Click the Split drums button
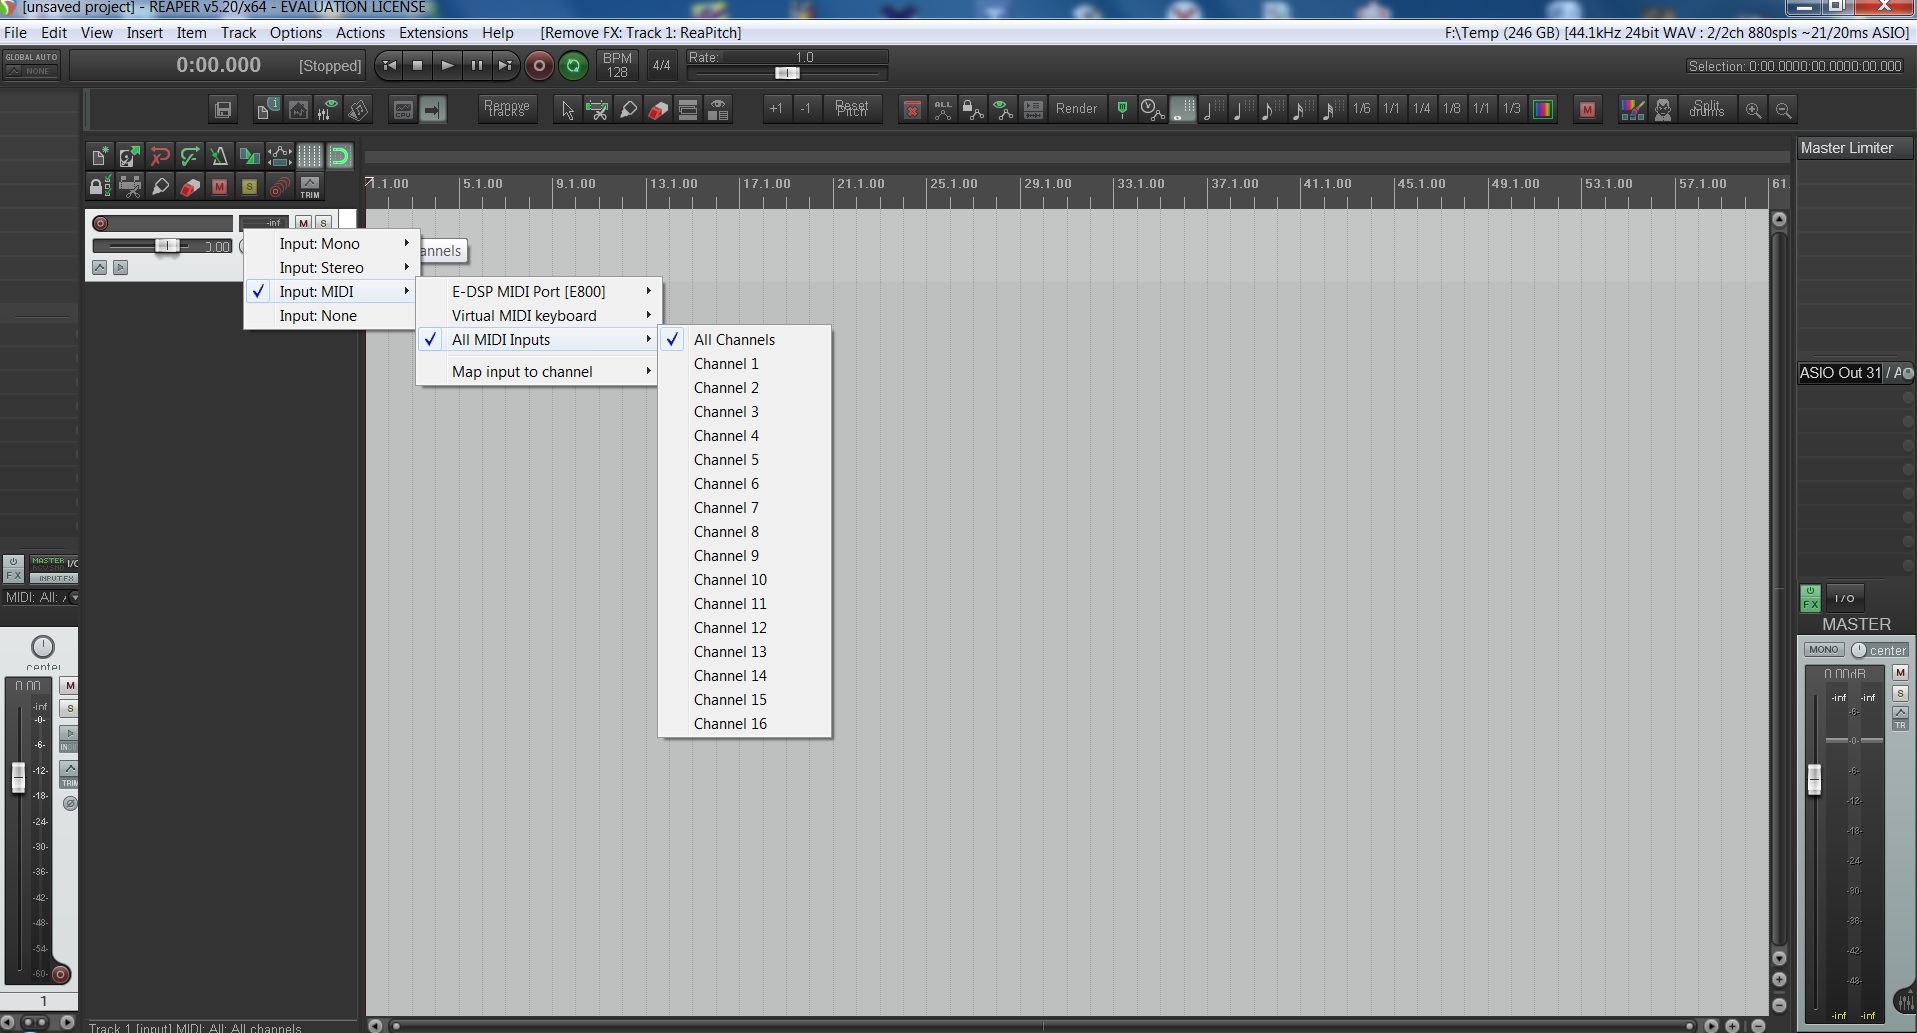 click(x=1706, y=109)
